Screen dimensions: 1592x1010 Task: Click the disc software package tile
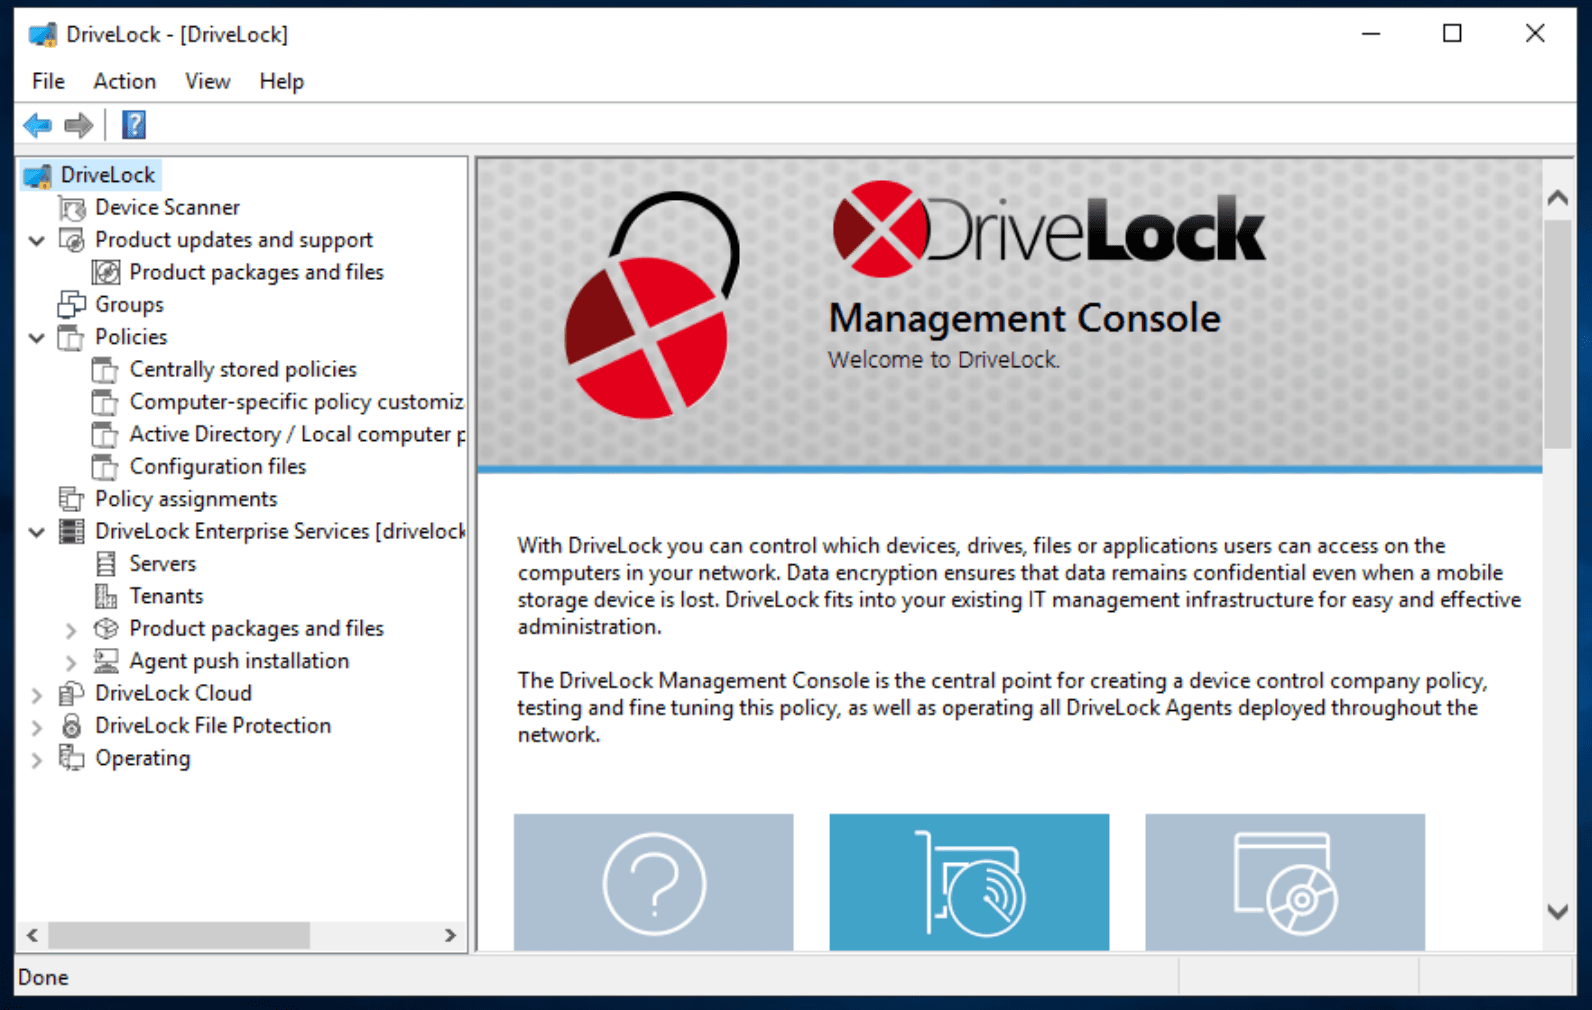tap(1284, 882)
